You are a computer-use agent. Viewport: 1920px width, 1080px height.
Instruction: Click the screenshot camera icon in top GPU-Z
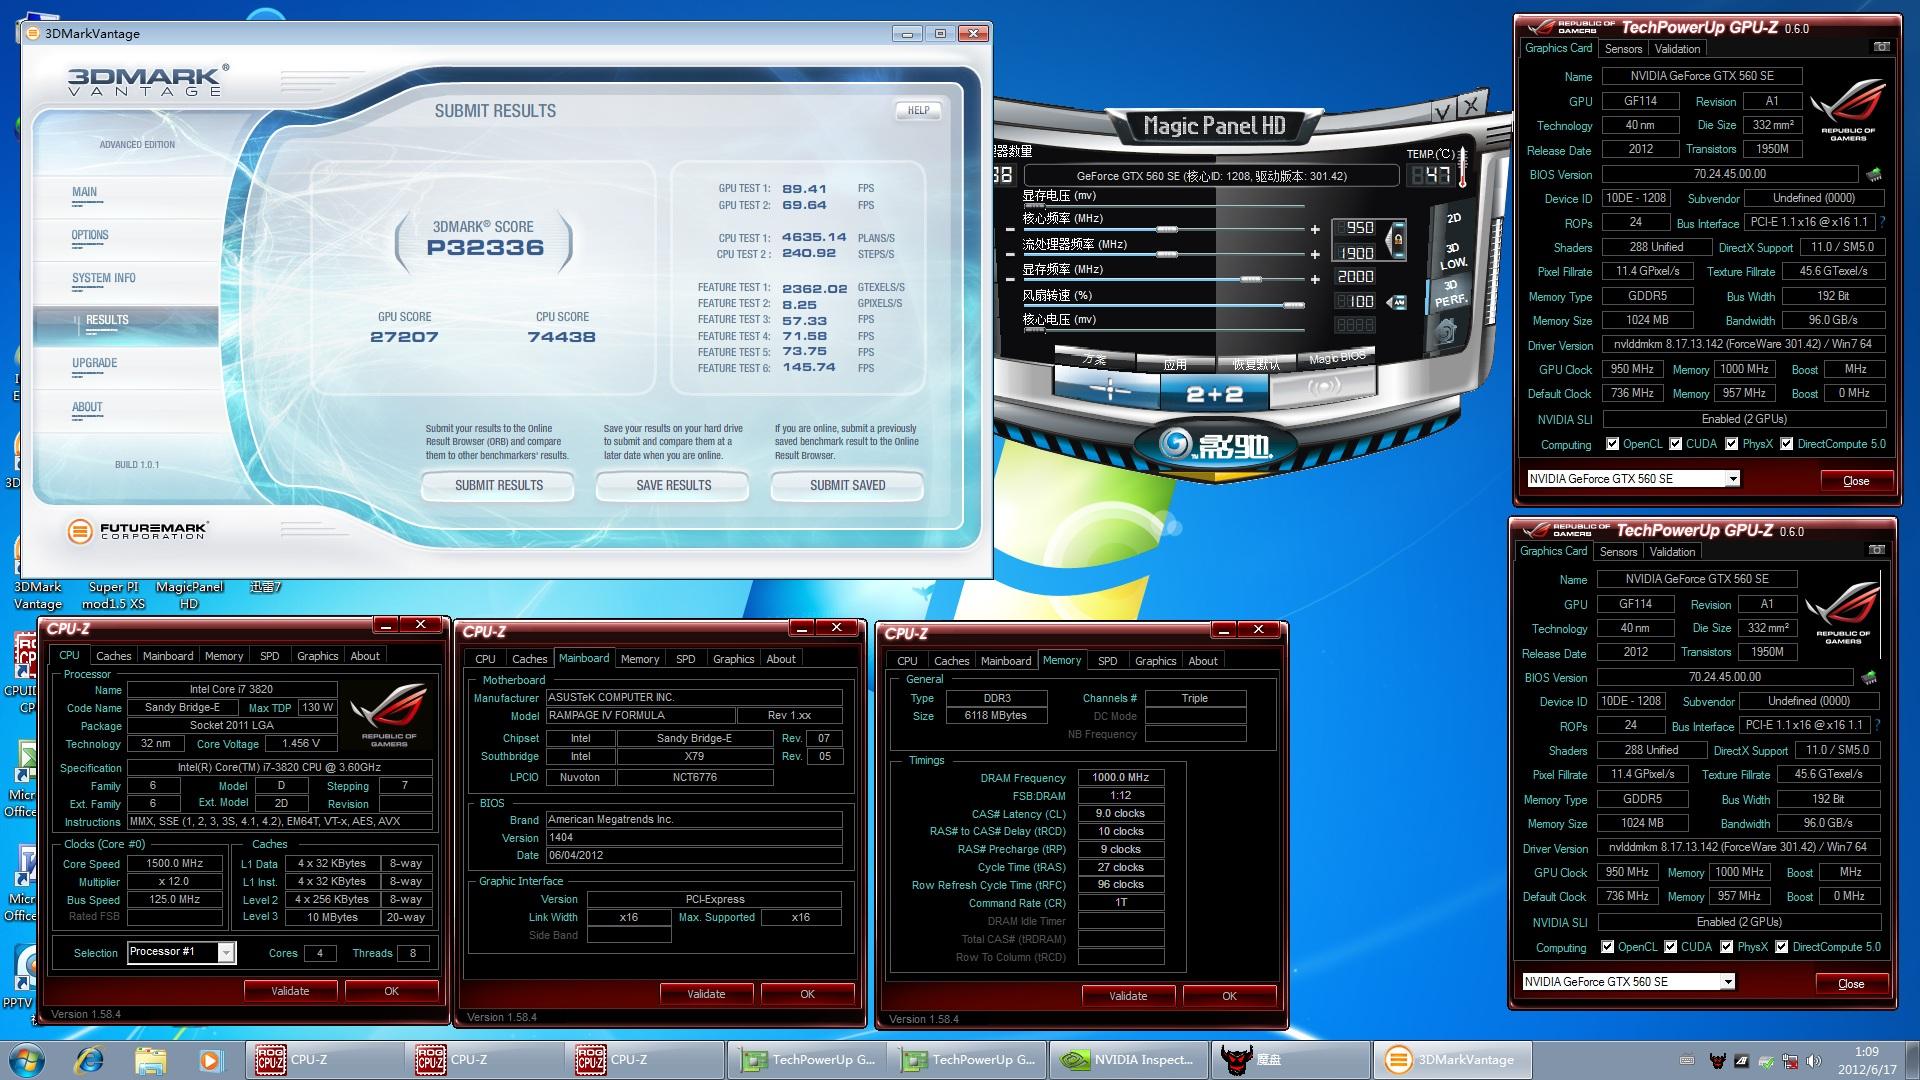(1881, 47)
